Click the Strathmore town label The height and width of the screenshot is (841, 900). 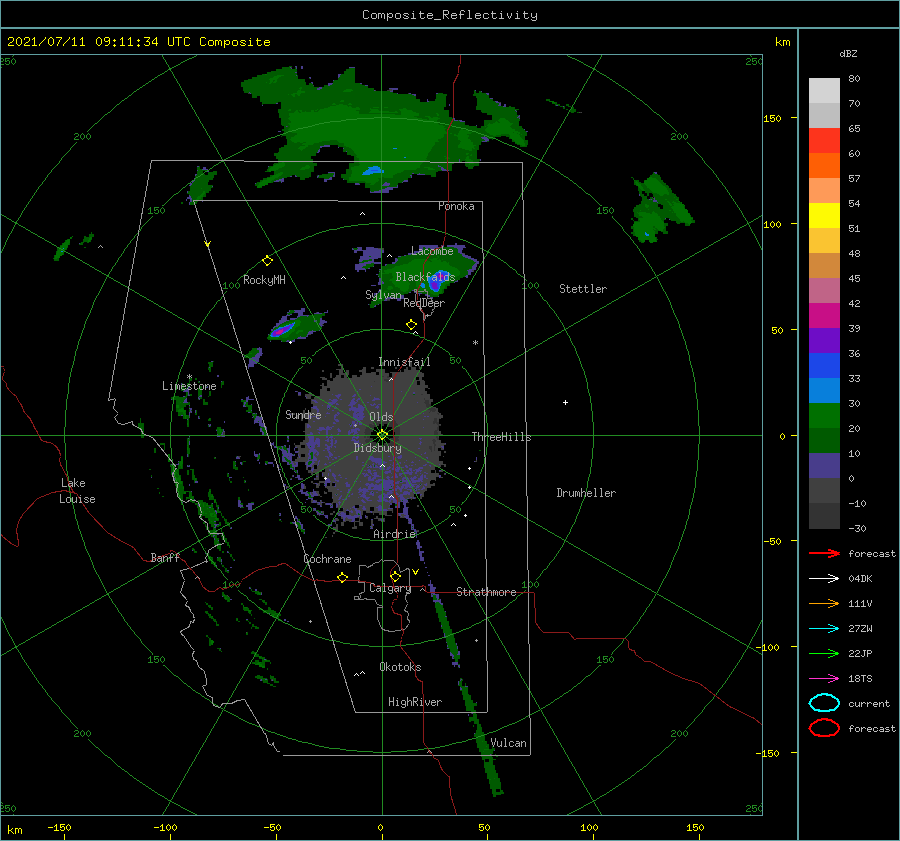(x=486, y=592)
